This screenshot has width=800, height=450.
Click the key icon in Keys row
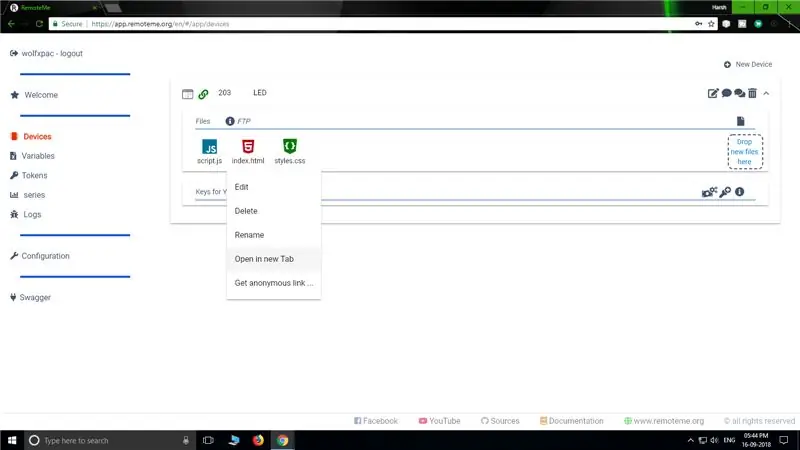(x=725, y=192)
